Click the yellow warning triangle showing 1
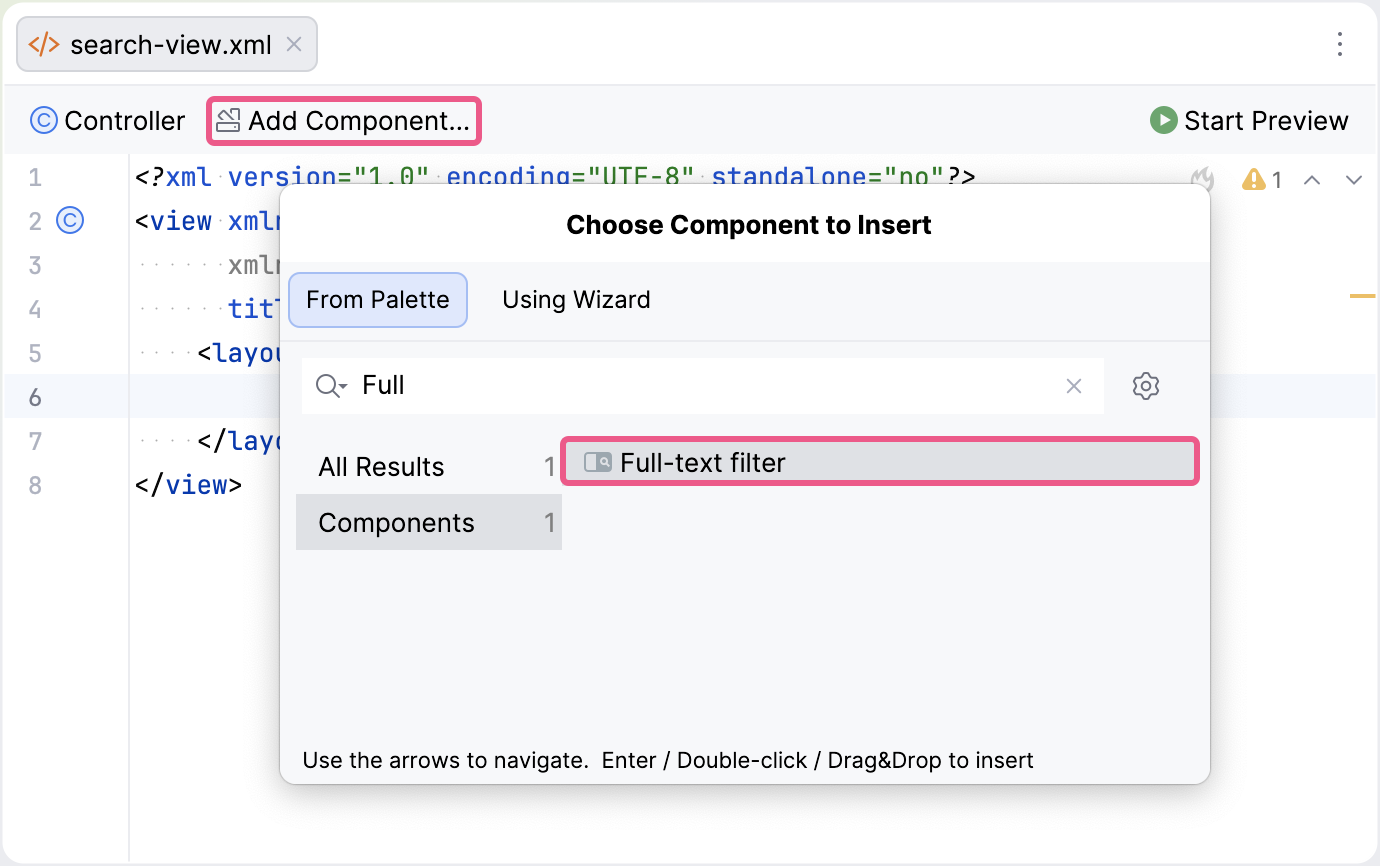The image size is (1380, 866). [x=1252, y=179]
